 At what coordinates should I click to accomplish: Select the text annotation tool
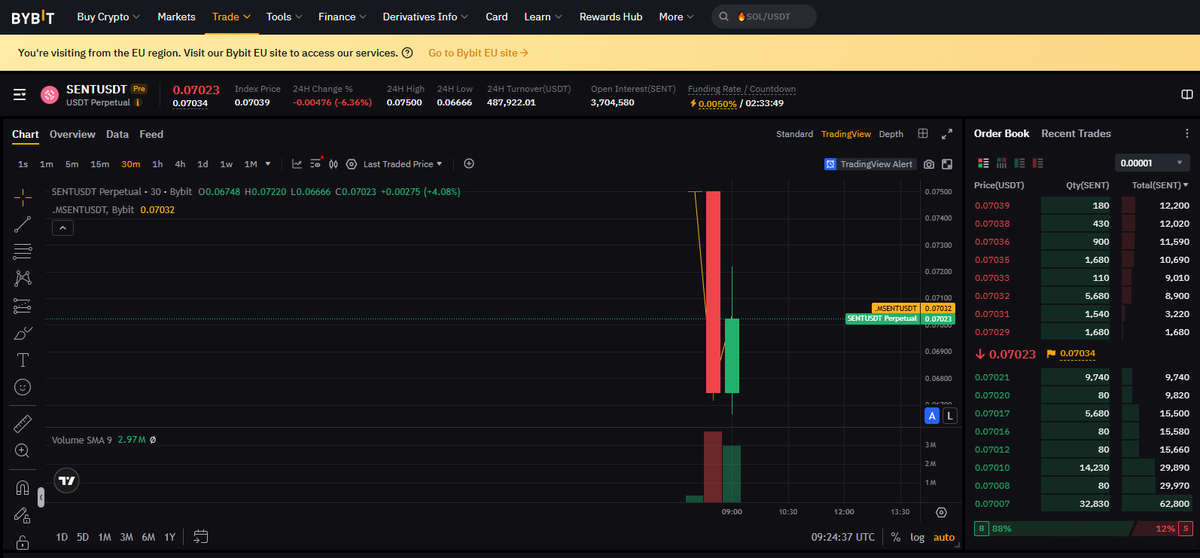22,359
